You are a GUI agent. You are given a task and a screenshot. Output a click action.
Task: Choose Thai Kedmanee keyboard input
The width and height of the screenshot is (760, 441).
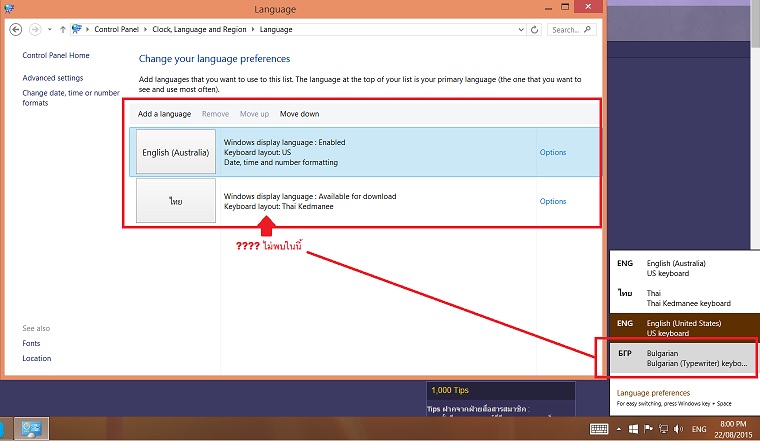point(684,298)
